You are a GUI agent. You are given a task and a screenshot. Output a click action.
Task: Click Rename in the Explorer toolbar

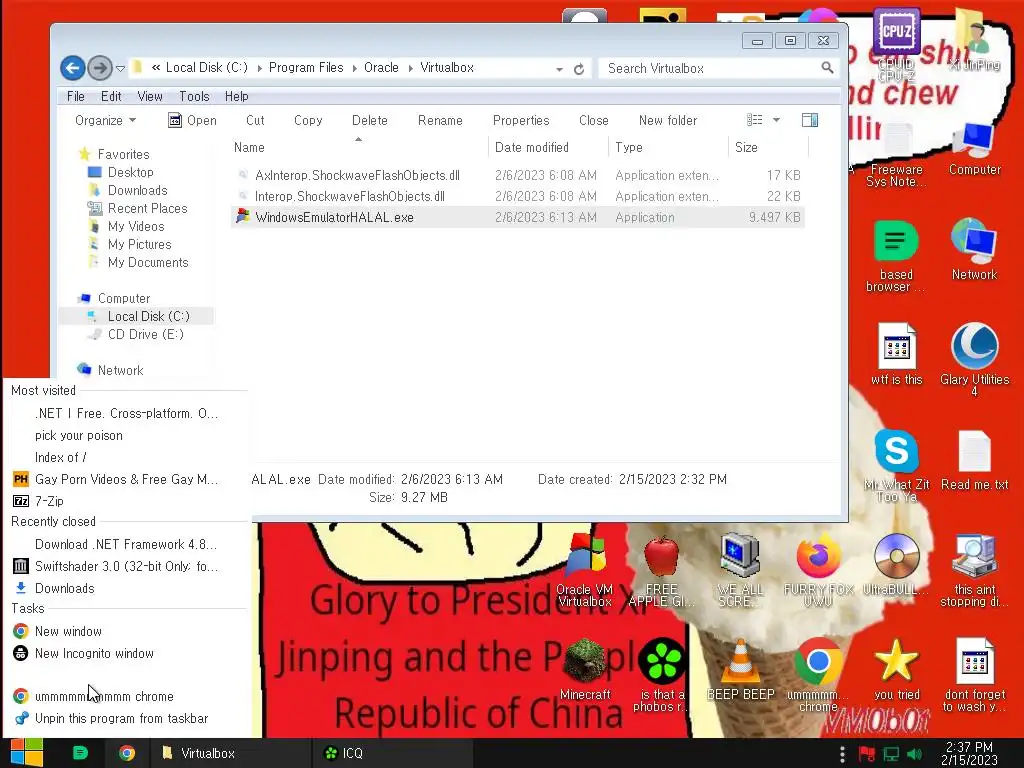[440, 120]
